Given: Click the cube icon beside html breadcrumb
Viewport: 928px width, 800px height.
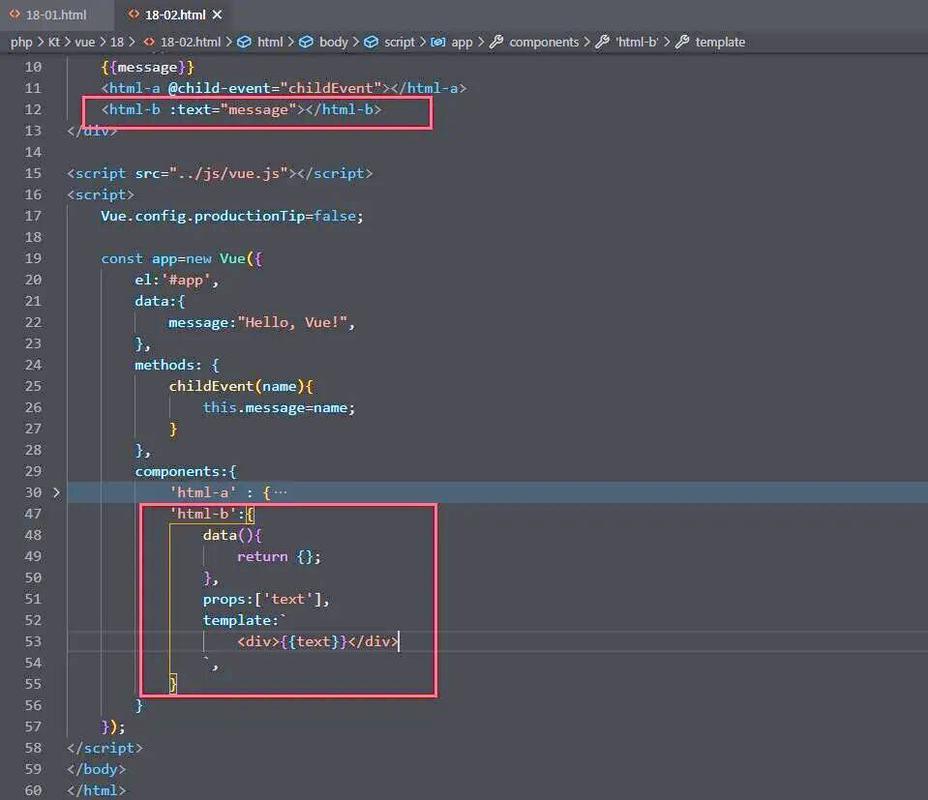Looking at the screenshot, I should [x=244, y=42].
